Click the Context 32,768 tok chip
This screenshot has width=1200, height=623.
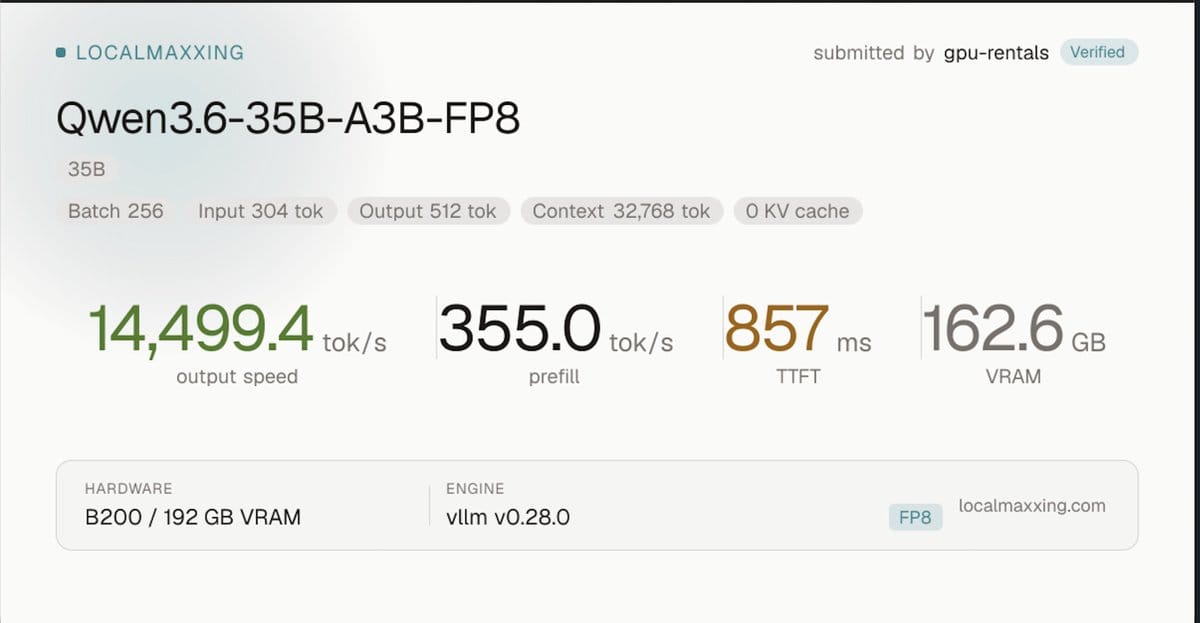point(621,211)
